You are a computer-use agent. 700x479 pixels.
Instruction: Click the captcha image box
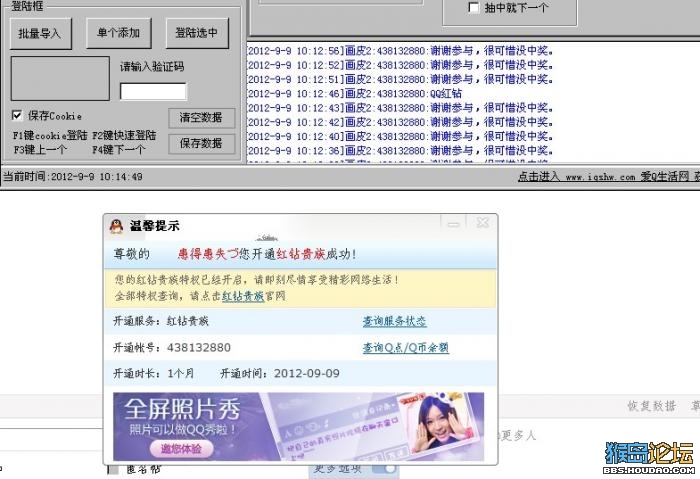click(x=60, y=79)
